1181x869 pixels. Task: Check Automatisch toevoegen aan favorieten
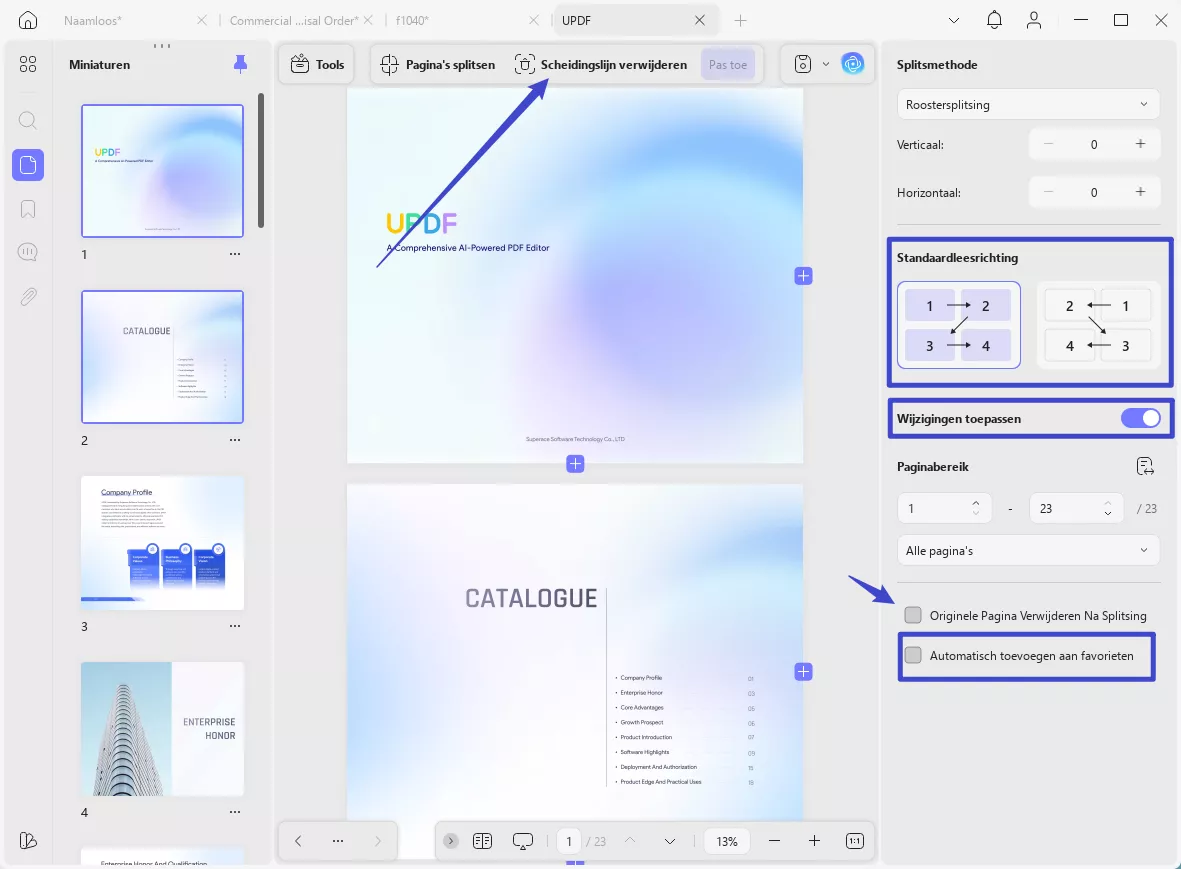913,655
